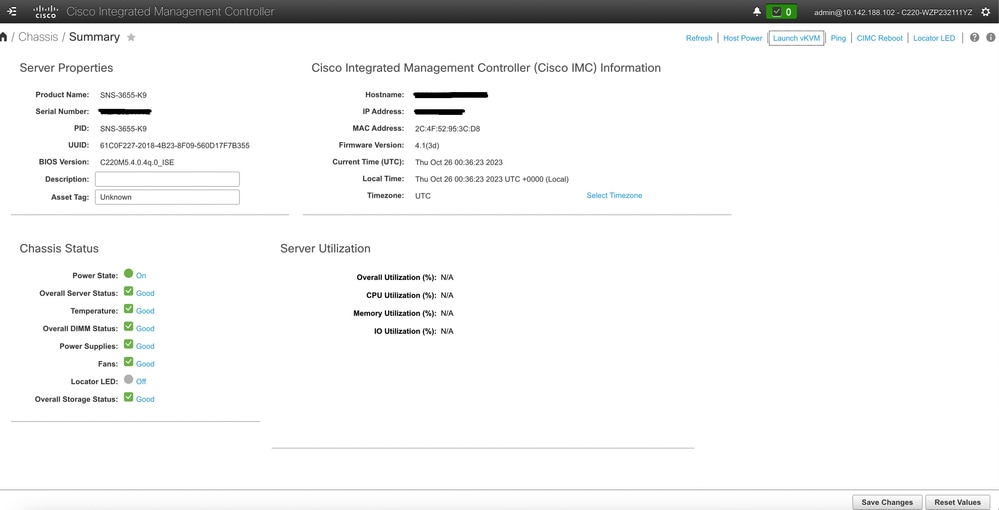Open Power State On link
Viewport: 999px width, 510px height.
141,276
